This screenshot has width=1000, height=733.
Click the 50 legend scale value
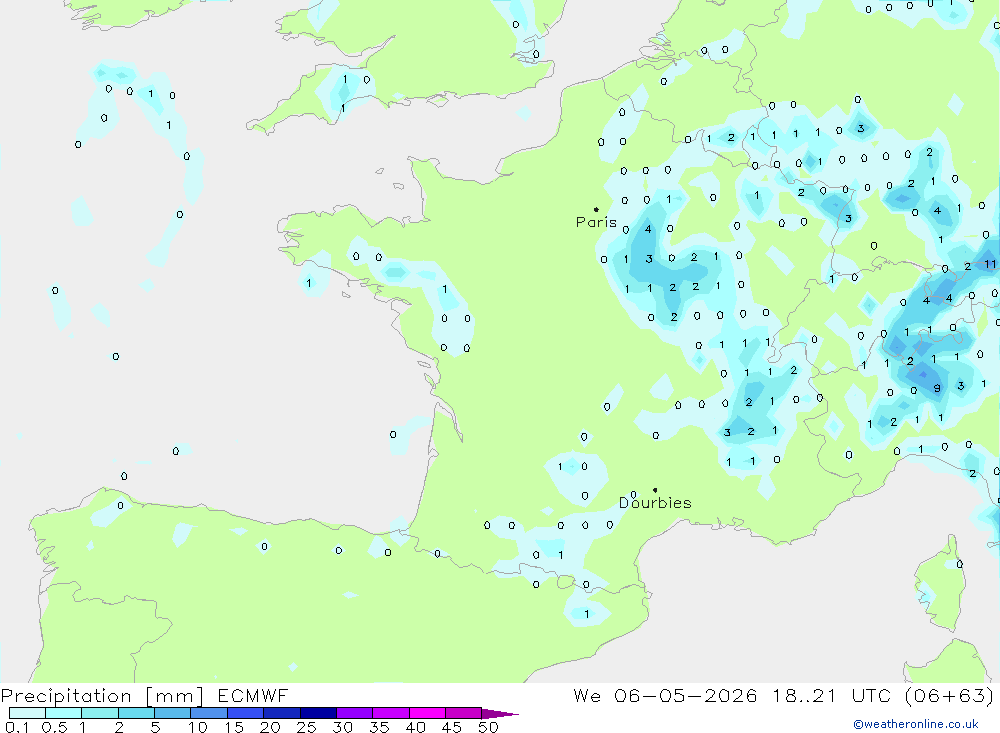point(488,727)
